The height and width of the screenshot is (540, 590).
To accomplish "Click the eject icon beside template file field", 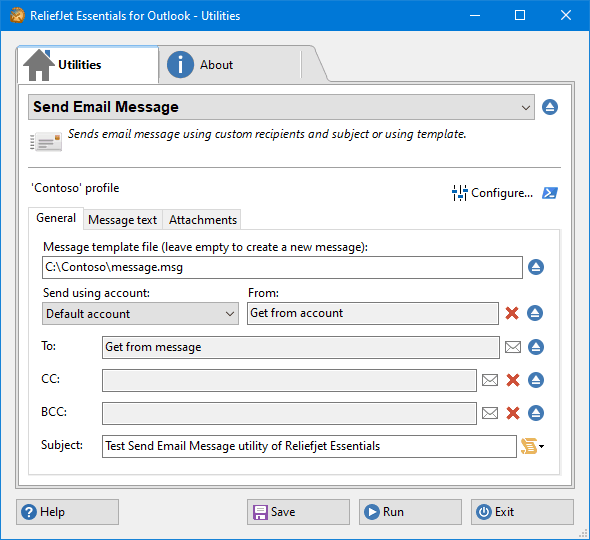I will 536,267.
